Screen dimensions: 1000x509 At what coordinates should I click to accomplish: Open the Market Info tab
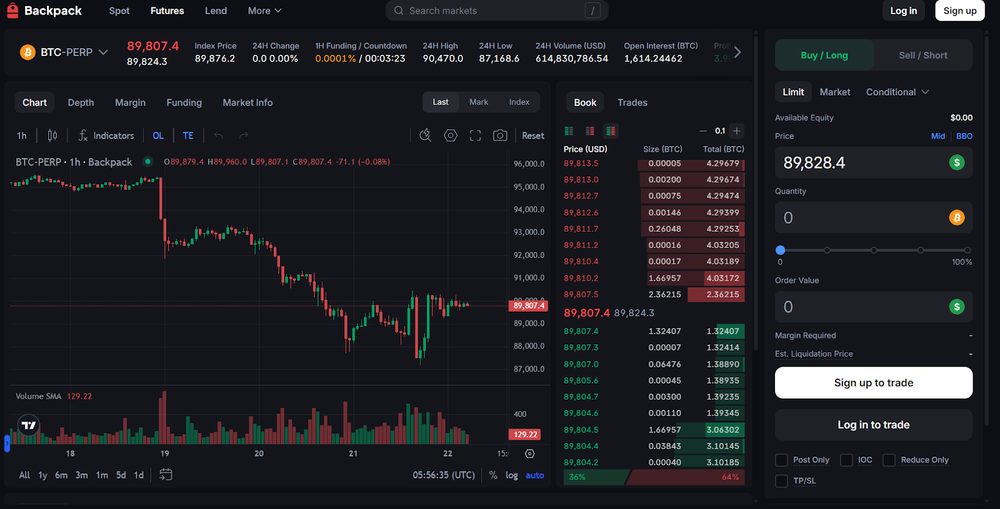pyautogui.click(x=247, y=102)
